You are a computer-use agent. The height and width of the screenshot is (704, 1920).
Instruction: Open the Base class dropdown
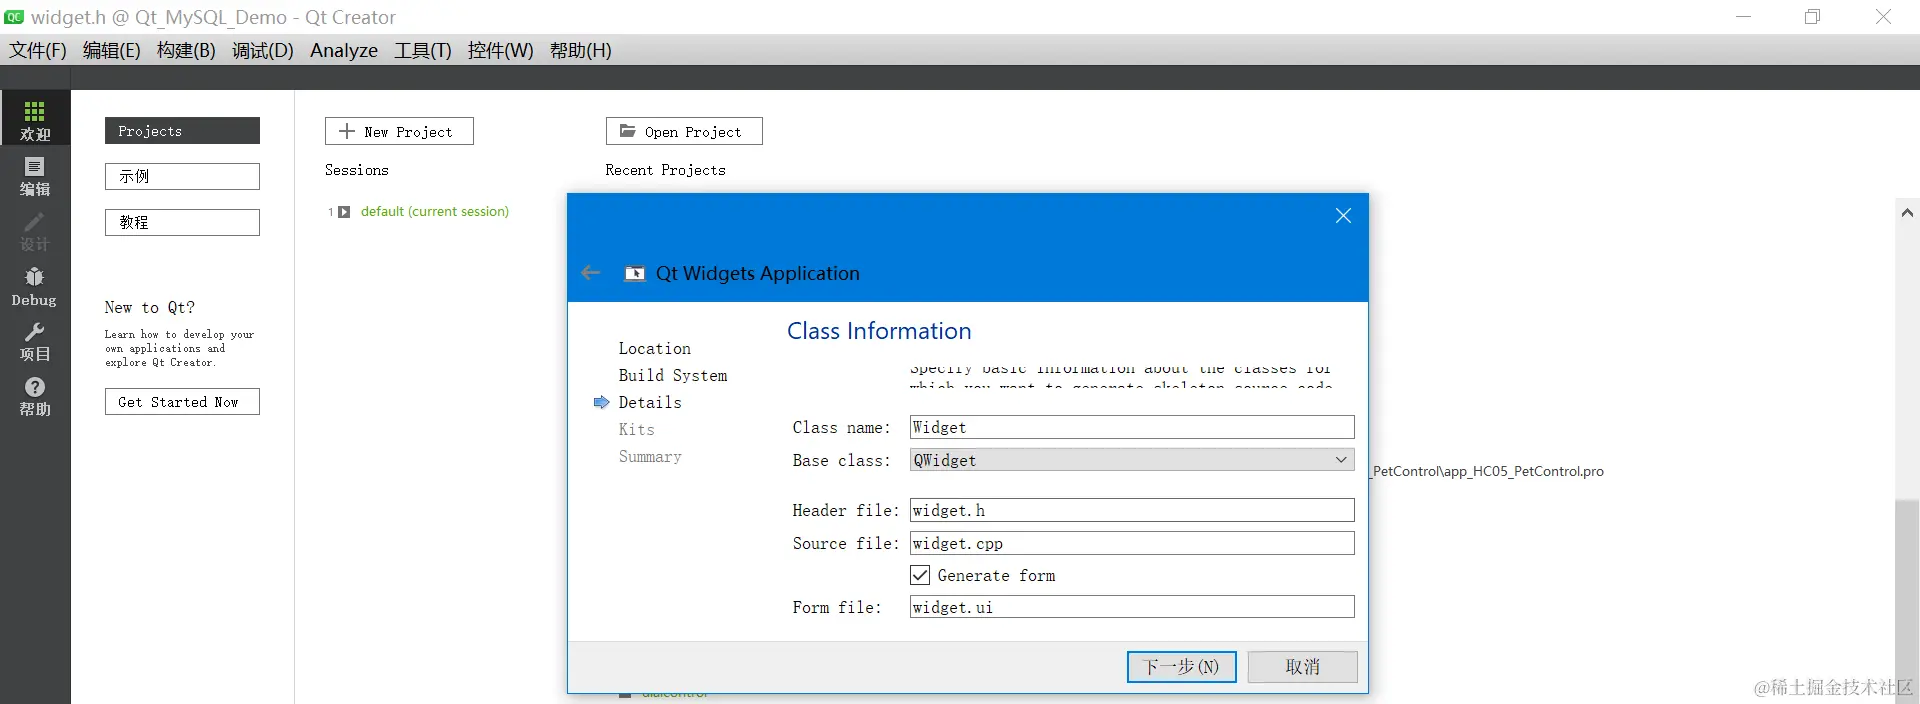[1132, 460]
